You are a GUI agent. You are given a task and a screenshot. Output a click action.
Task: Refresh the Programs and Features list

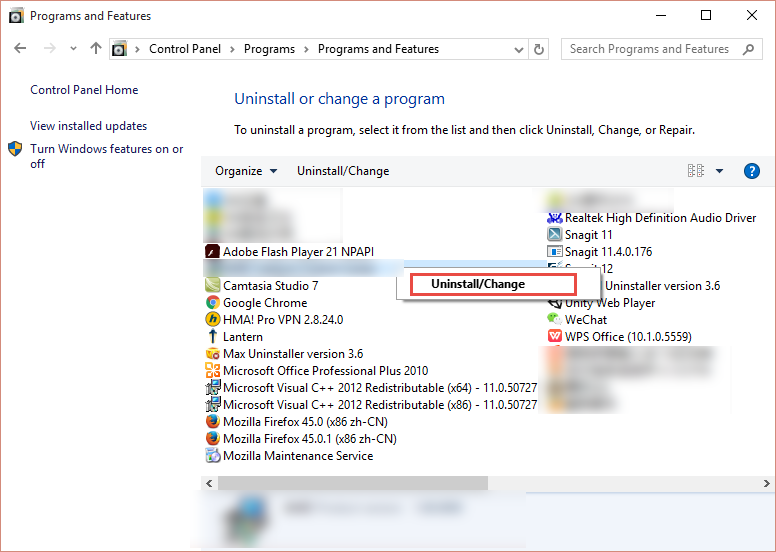click(x=539, y=49)
